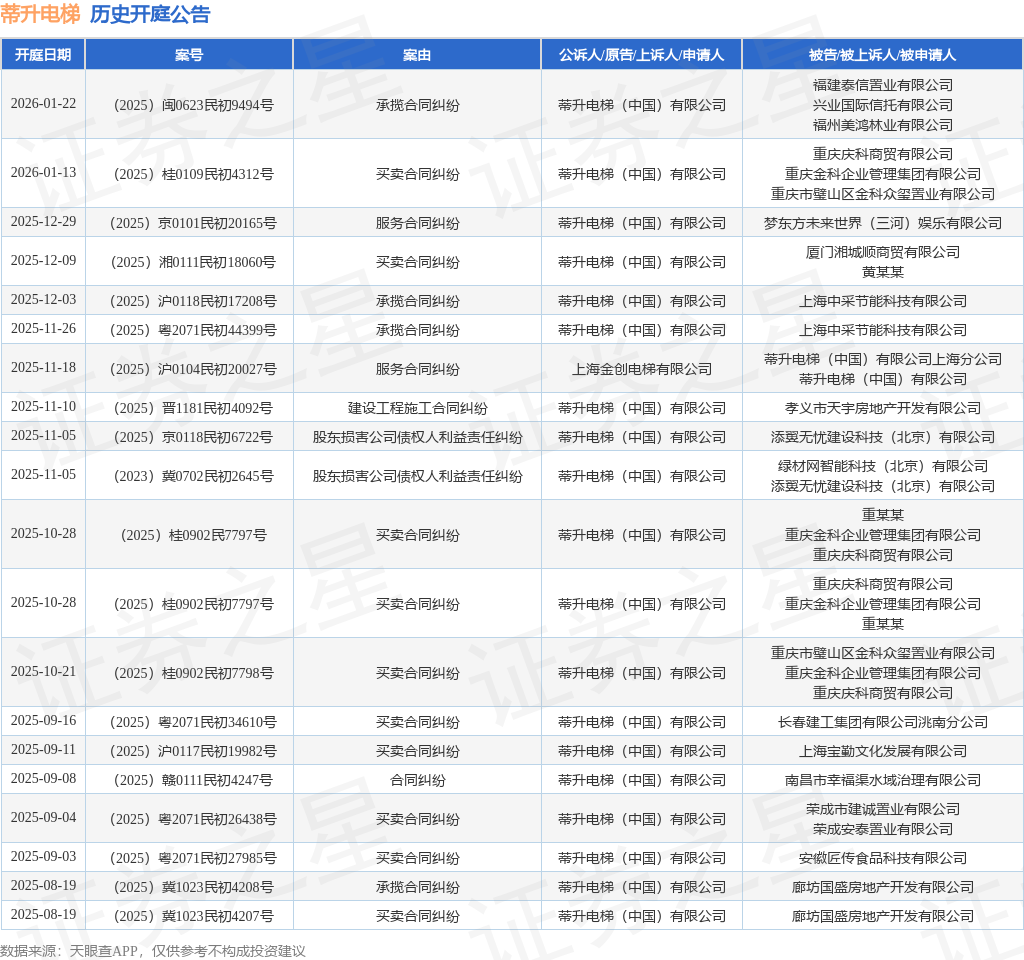Click defendant 安徽匠传食品科技有限公司
Screen dimensions: 1024x960
click(883, 858)
